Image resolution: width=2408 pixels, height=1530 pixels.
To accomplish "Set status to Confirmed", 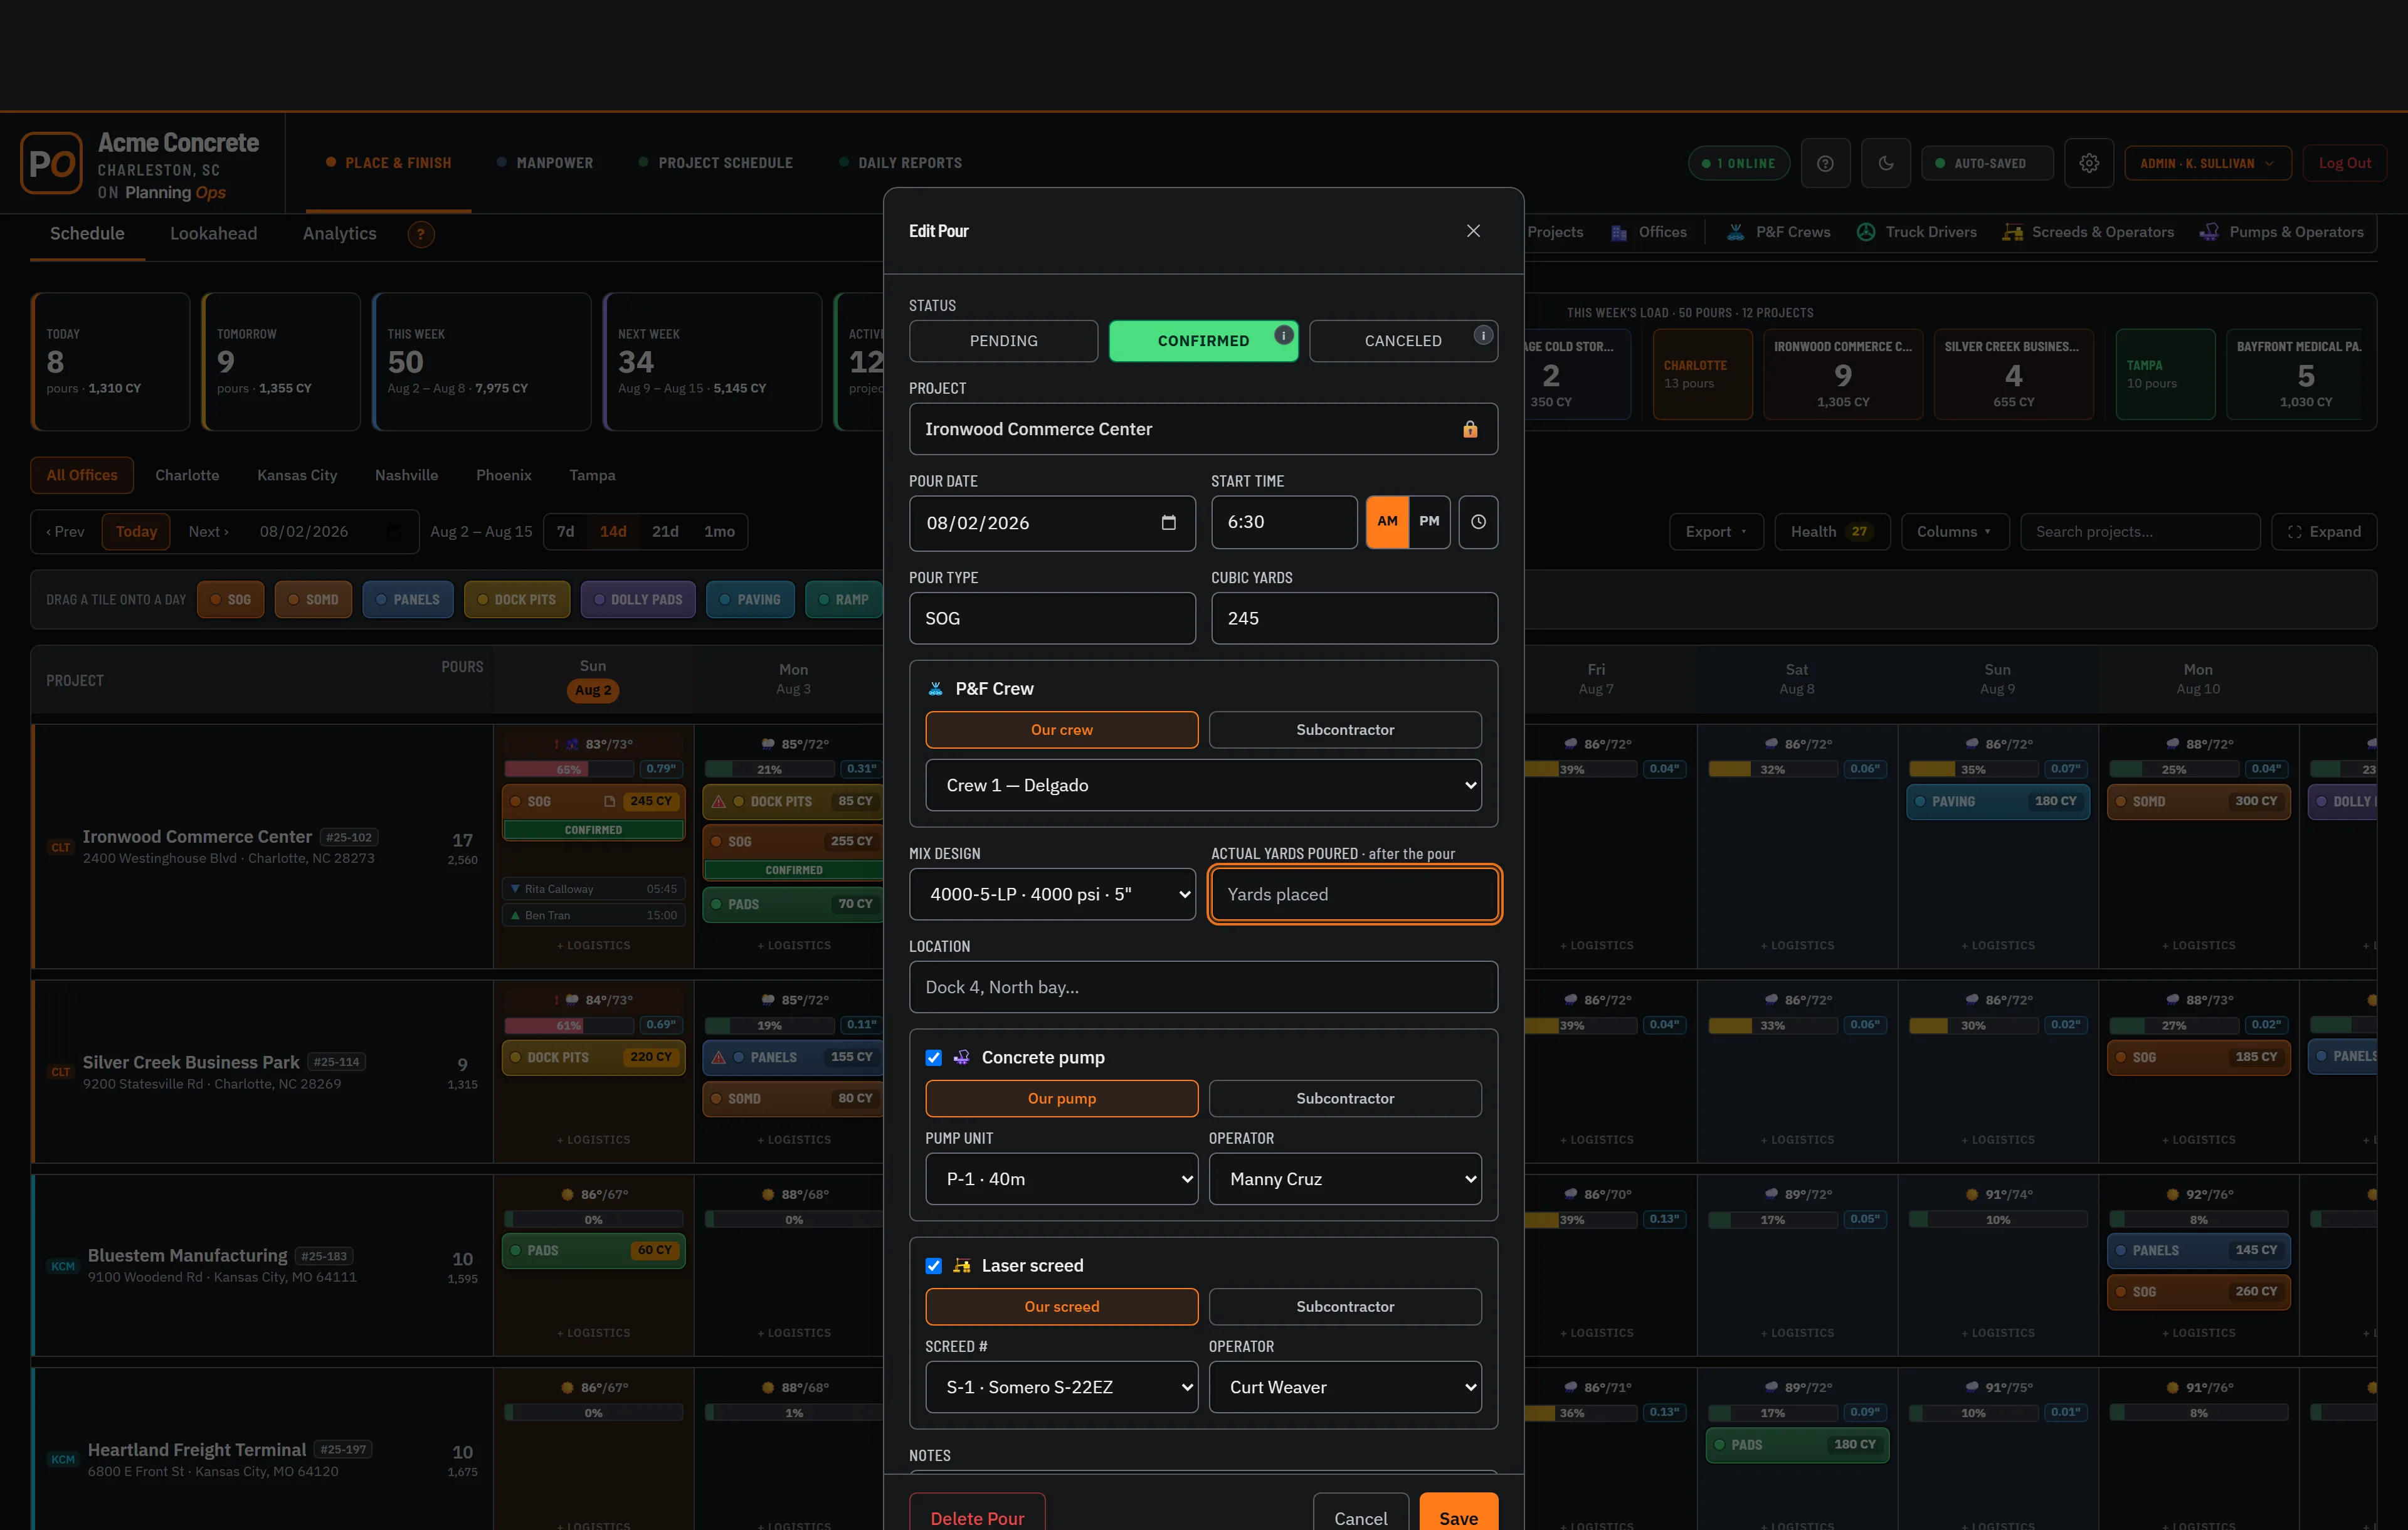I will [x=1203, y=341].
